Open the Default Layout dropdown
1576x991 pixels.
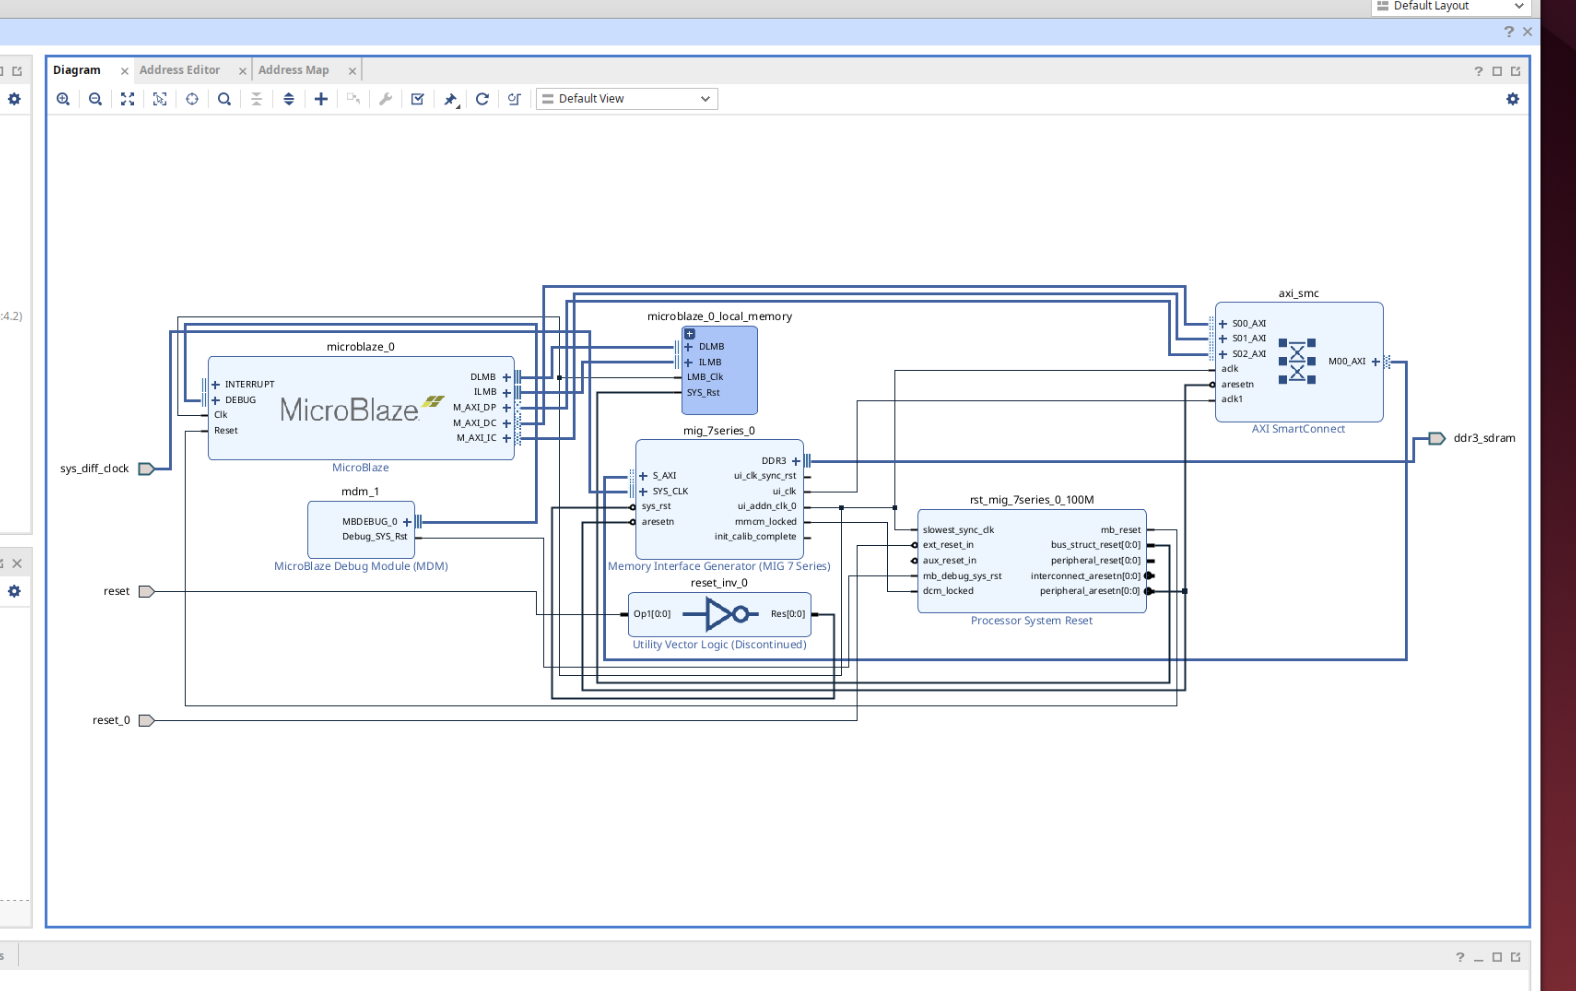click(x=1451, y=6)
